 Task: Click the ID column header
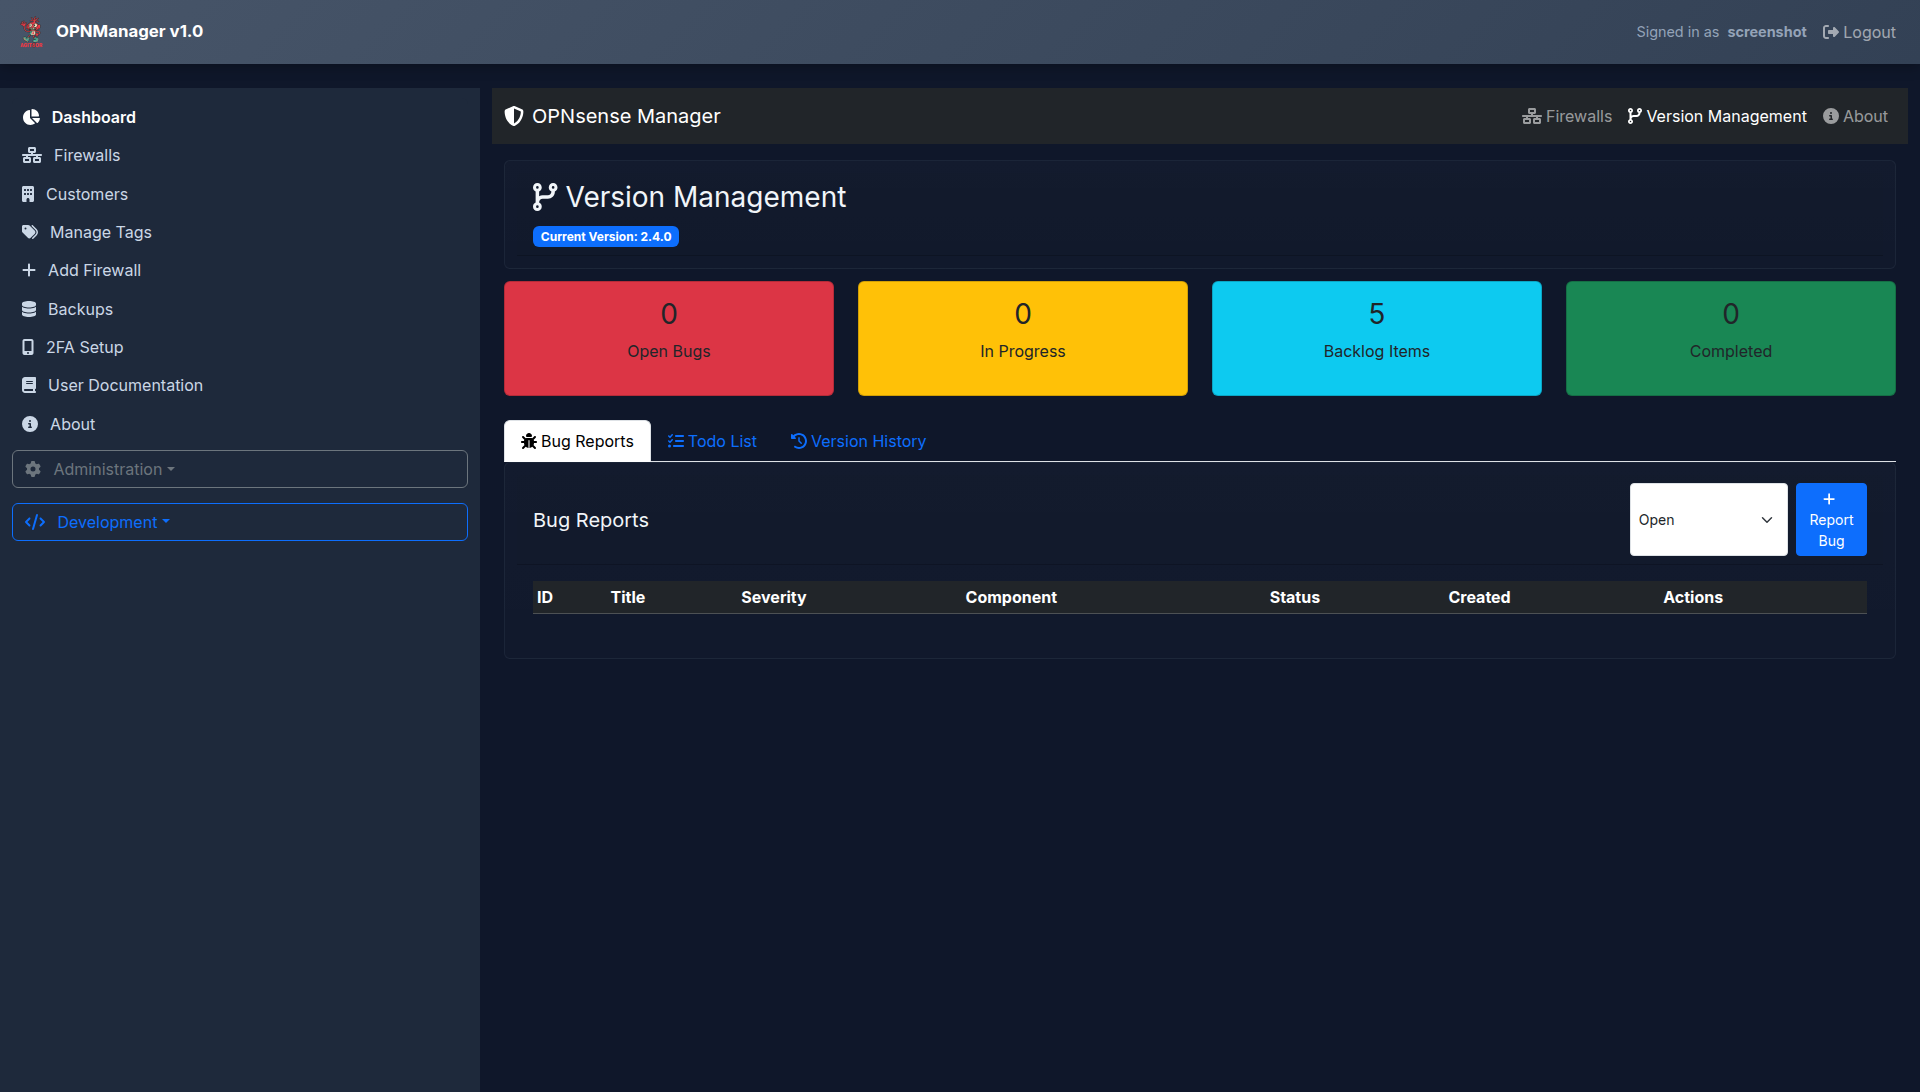tap(545, 597)
